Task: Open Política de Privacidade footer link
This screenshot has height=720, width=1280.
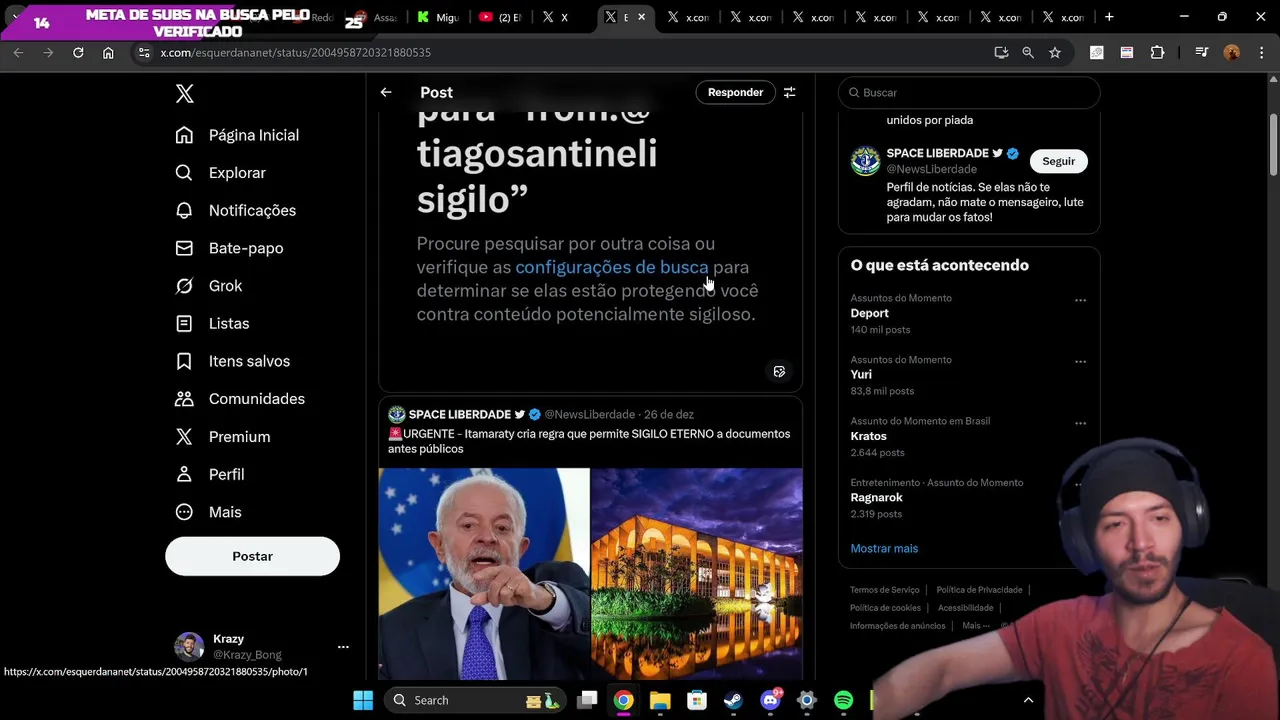Action: click(979, 590)
